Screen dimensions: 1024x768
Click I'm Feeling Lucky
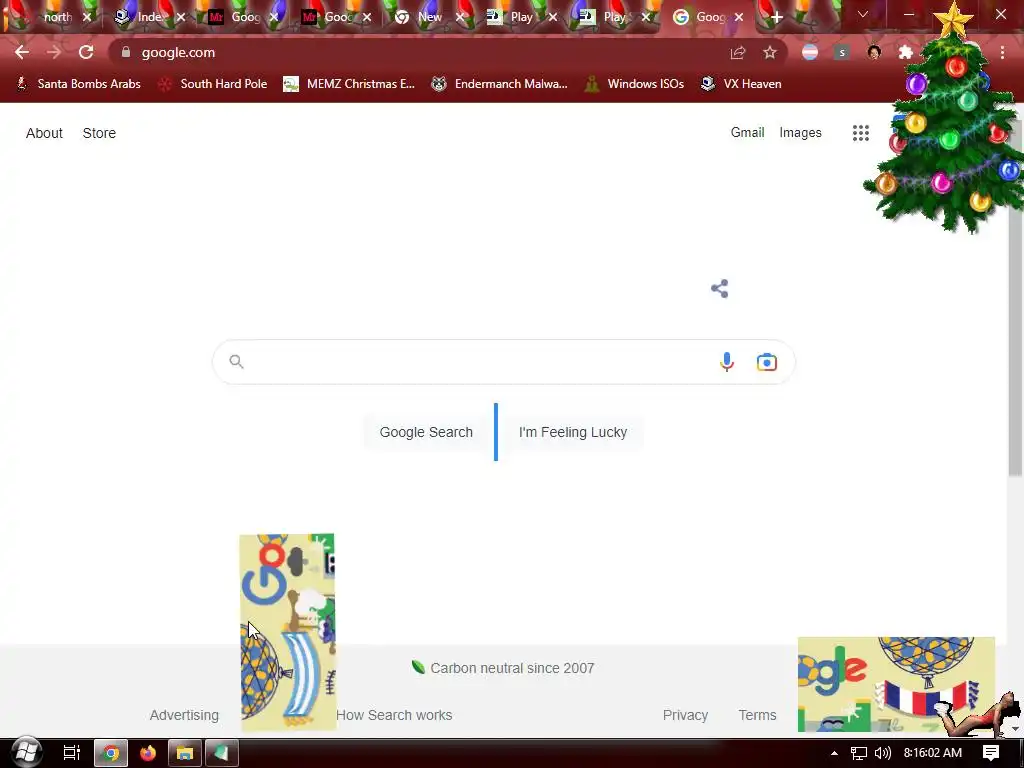[x=573, y=432]
